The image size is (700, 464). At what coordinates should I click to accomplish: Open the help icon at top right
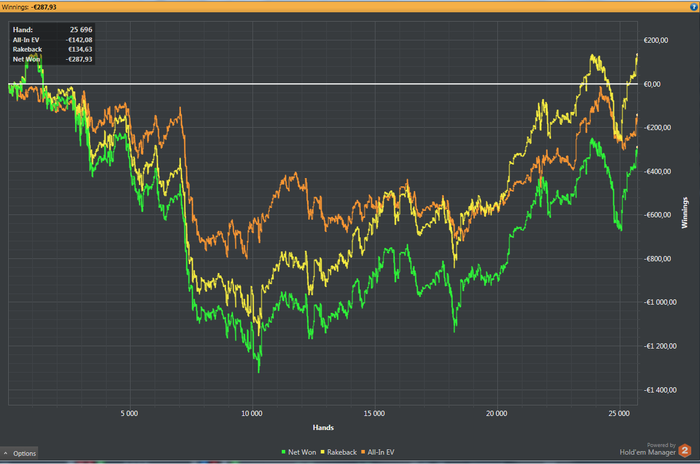pyautogui.click(x=694, y=7)
